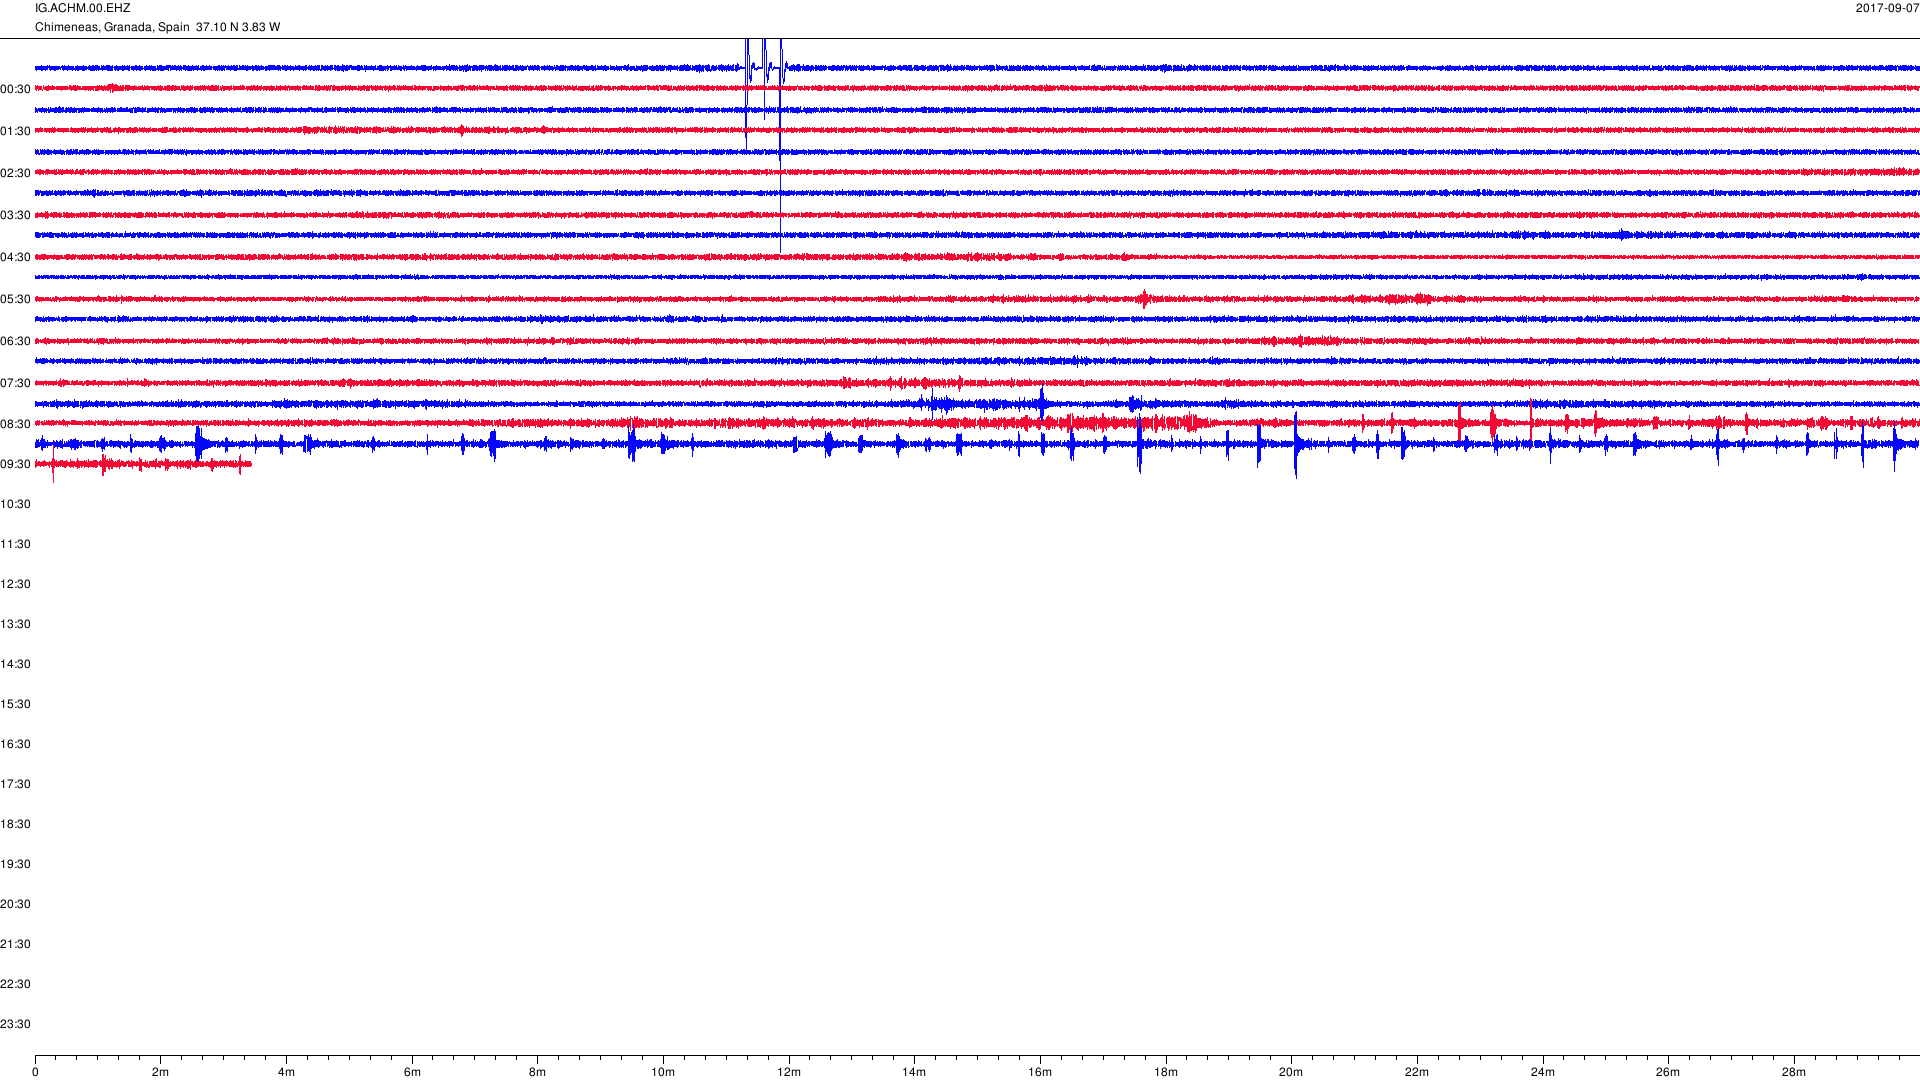Viewport: 1920px width, 1080px height.
Task: Select the 16:30 time label
Action: (x=15, y=744)
